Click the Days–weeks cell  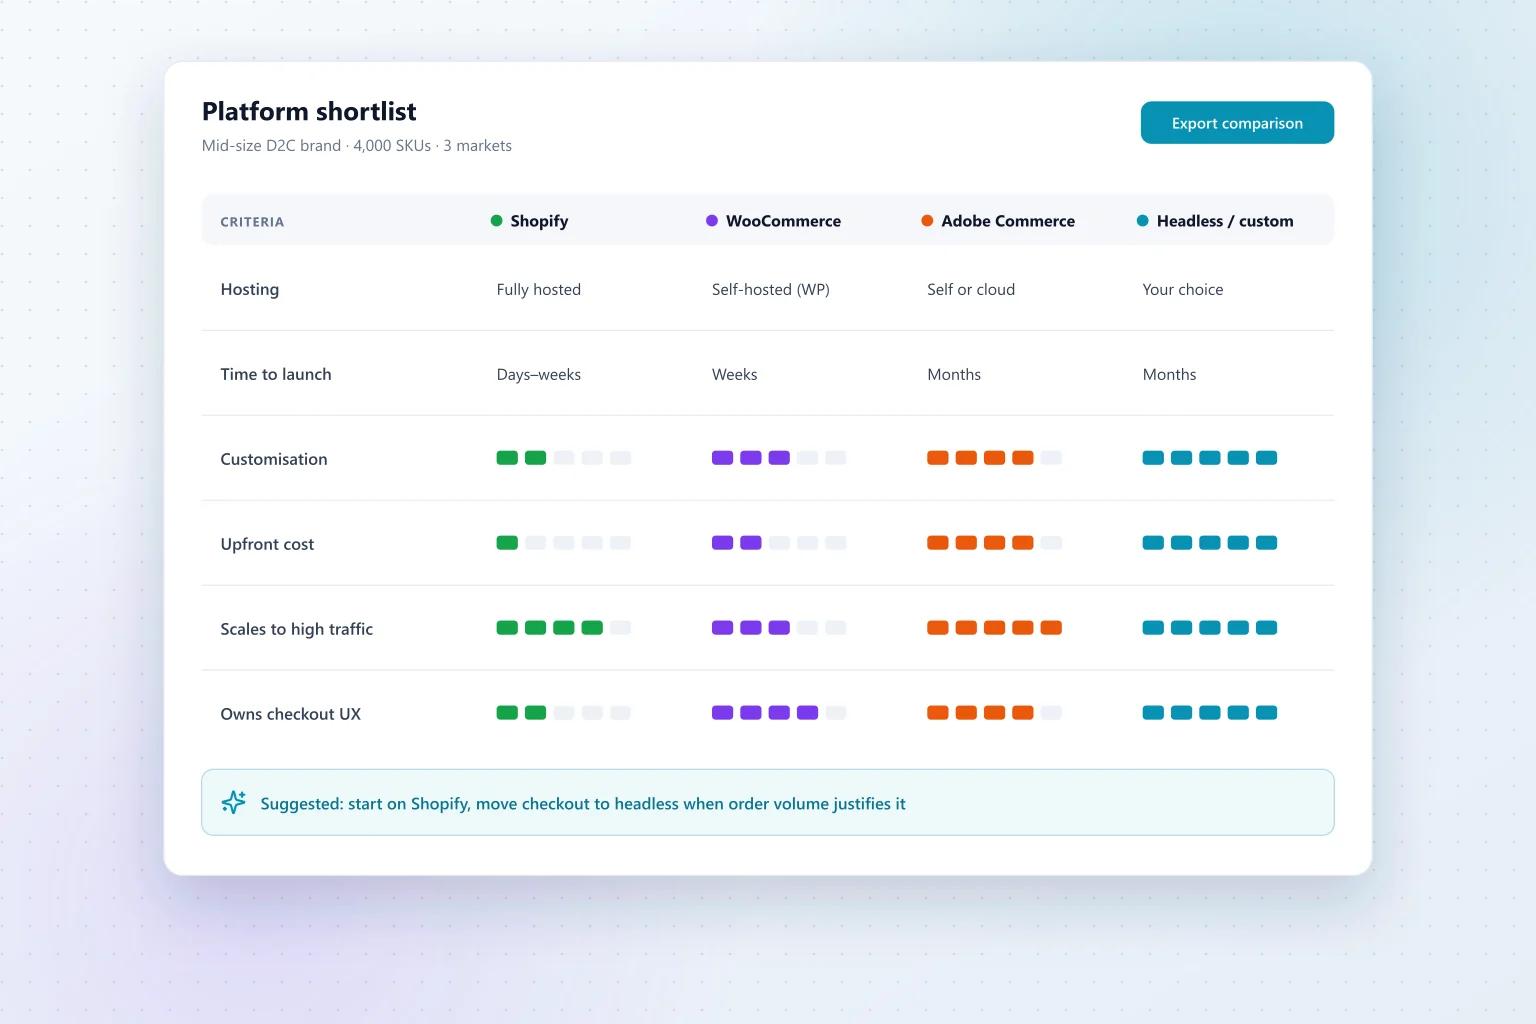(x=539, y=374)
